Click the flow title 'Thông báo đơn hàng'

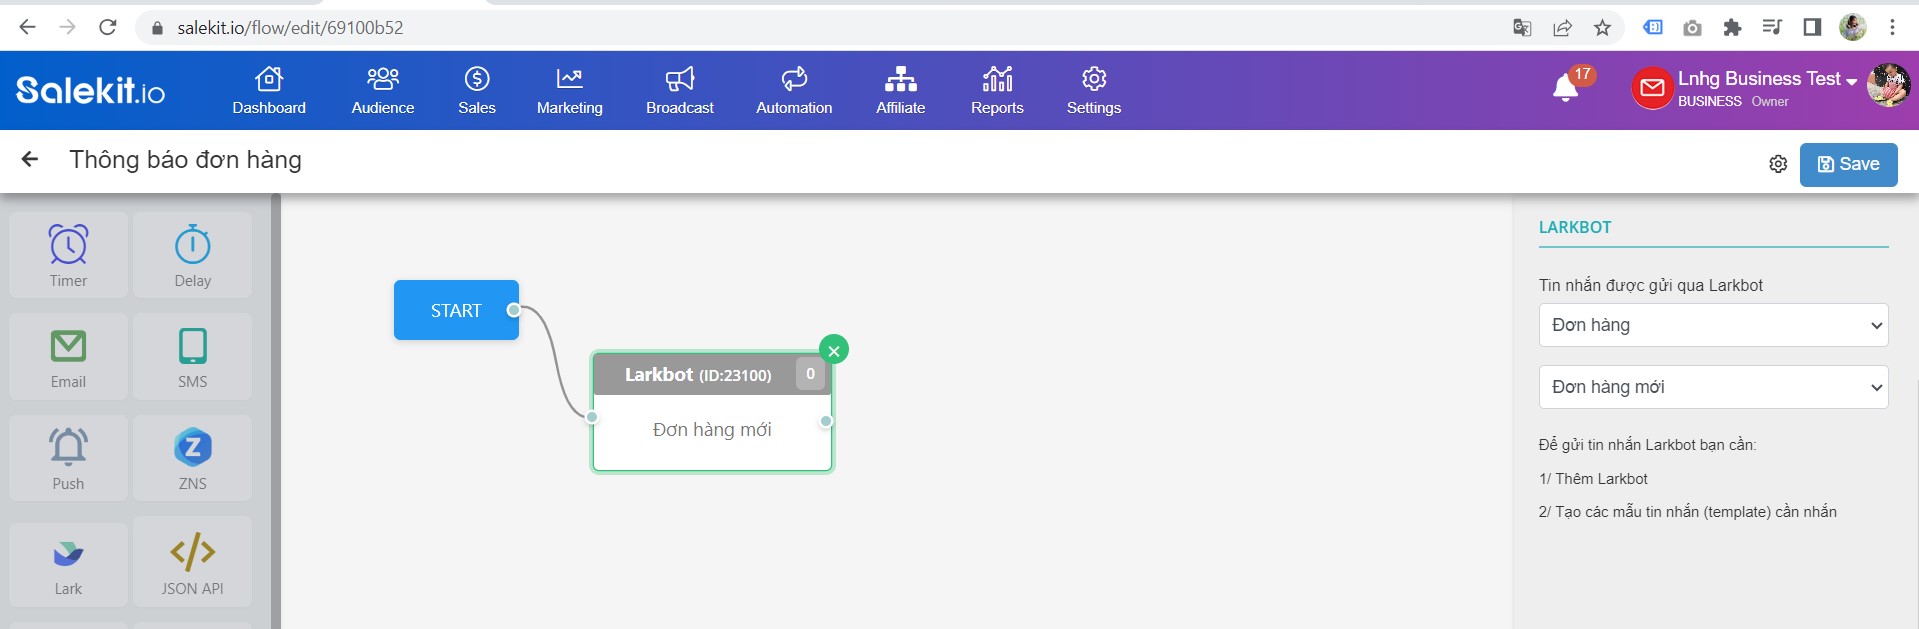point(185,160)
